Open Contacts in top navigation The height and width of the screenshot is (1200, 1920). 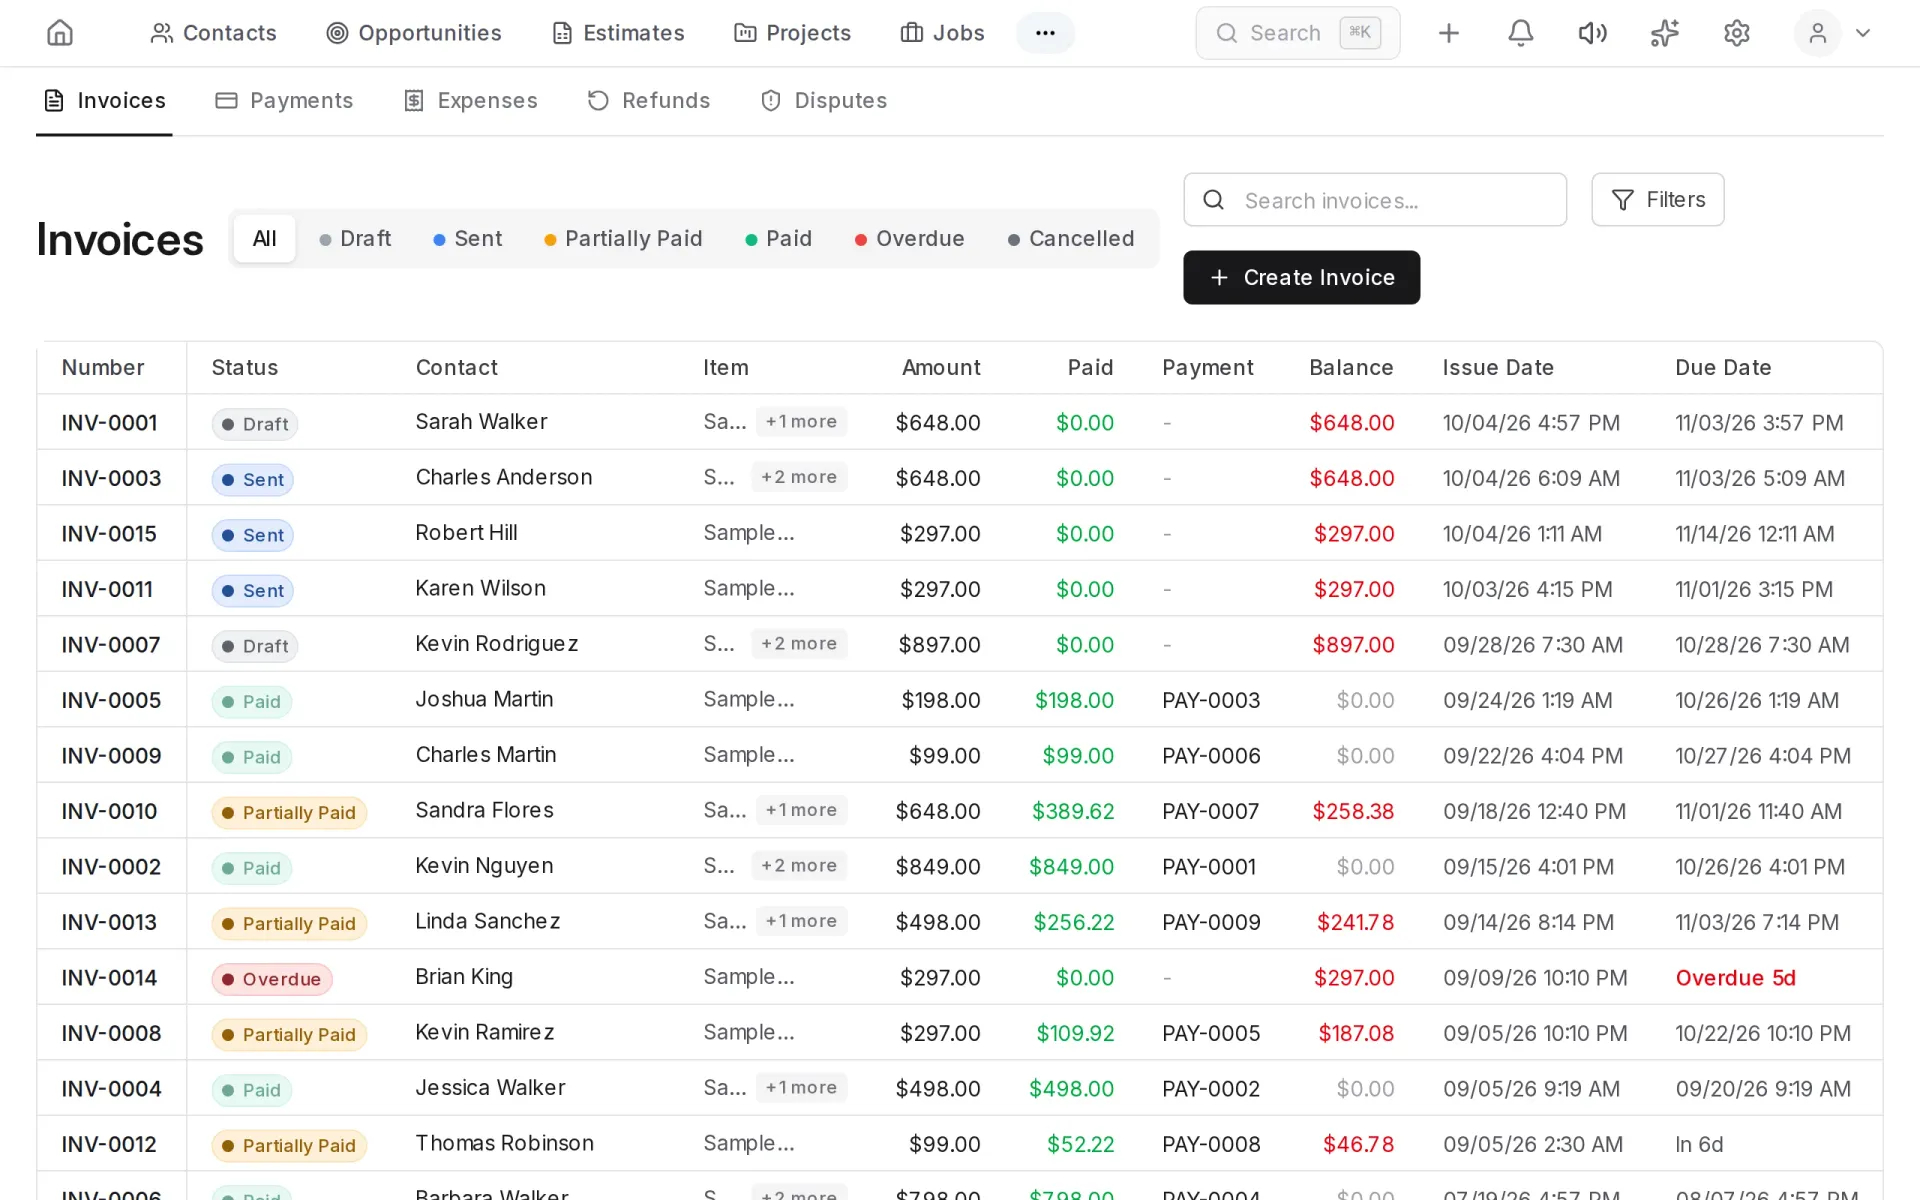point(213,33)
